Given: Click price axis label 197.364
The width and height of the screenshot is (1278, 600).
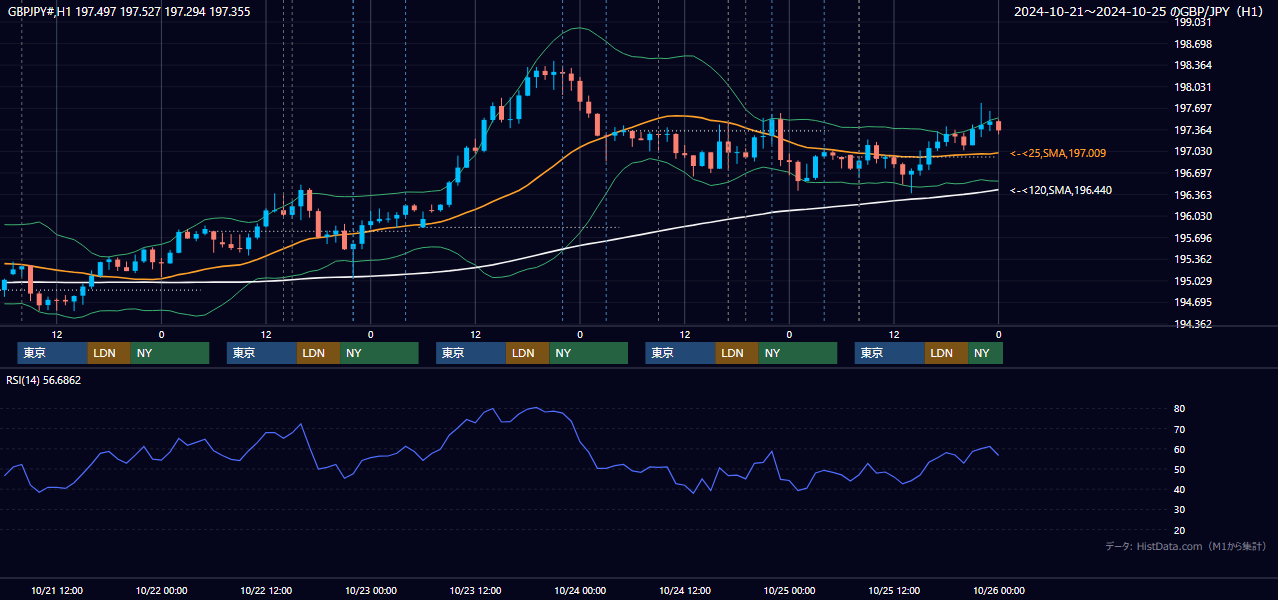Looking at the screenshot, I should tap(1193, 130).
